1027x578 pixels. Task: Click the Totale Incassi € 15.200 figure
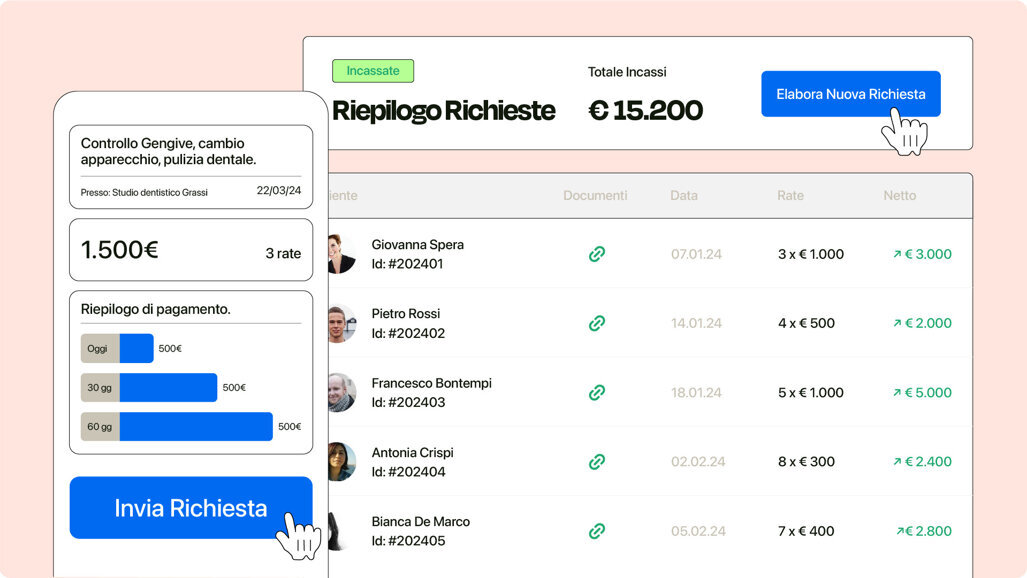coord(647,112)
